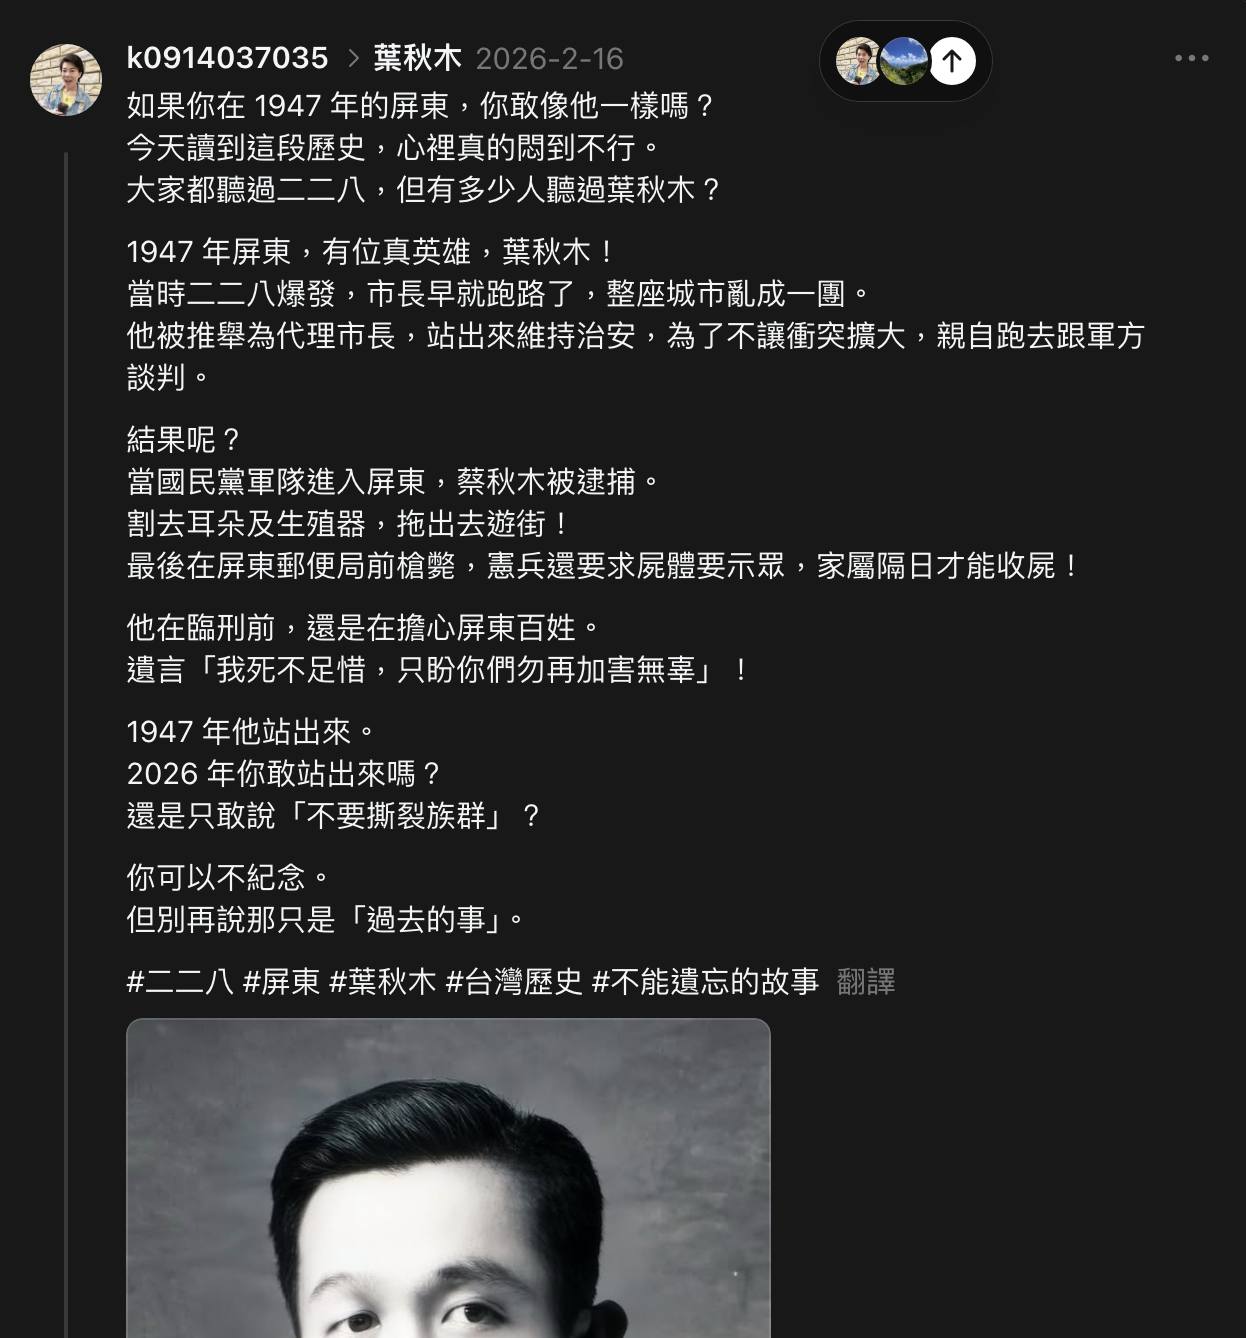The image size is (1246, 1338).
Task: Translate the post via 翻譯
Action: tap(866, 982)
